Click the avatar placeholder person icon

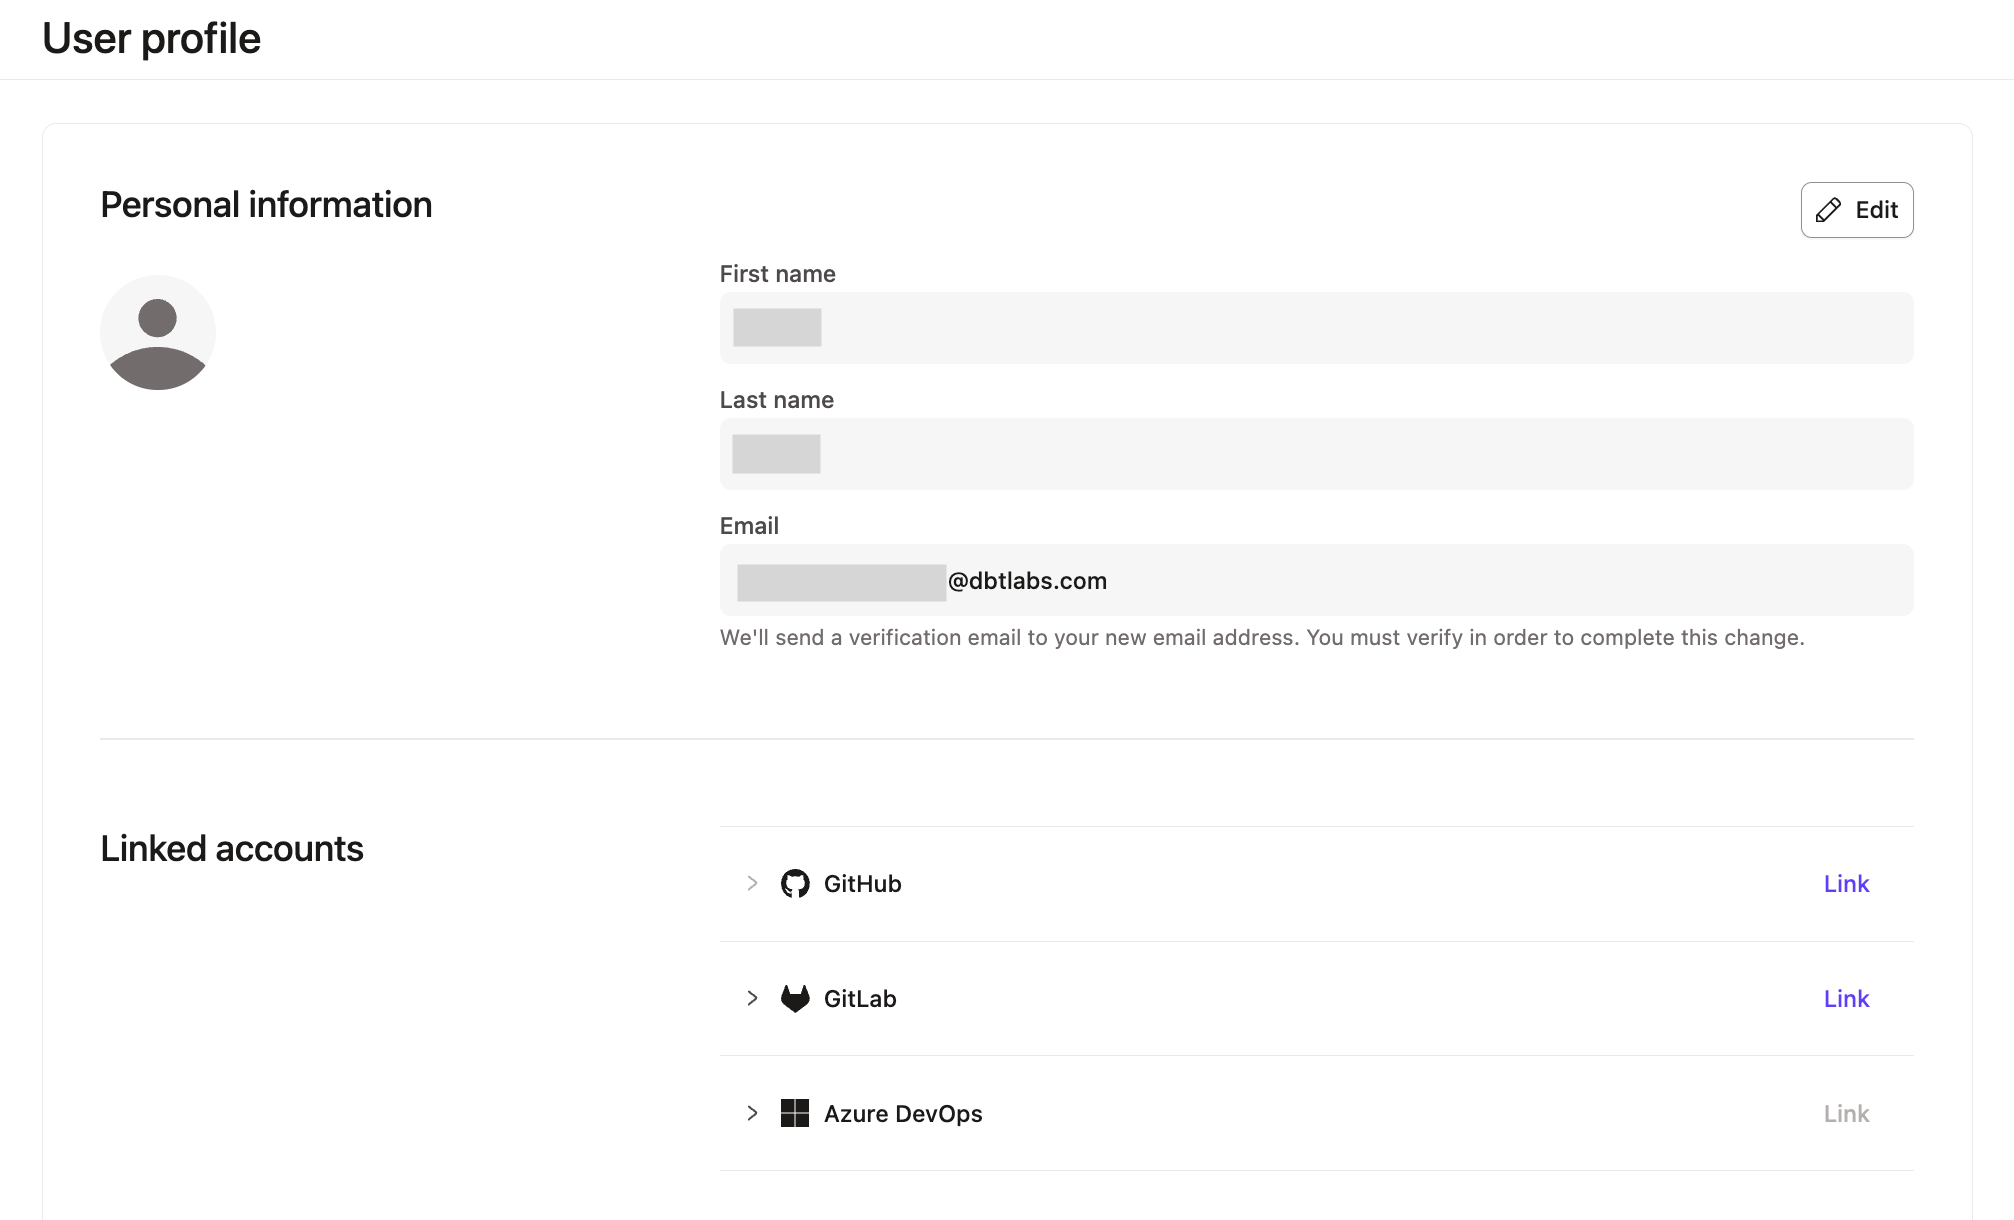(x=157, y=332)
